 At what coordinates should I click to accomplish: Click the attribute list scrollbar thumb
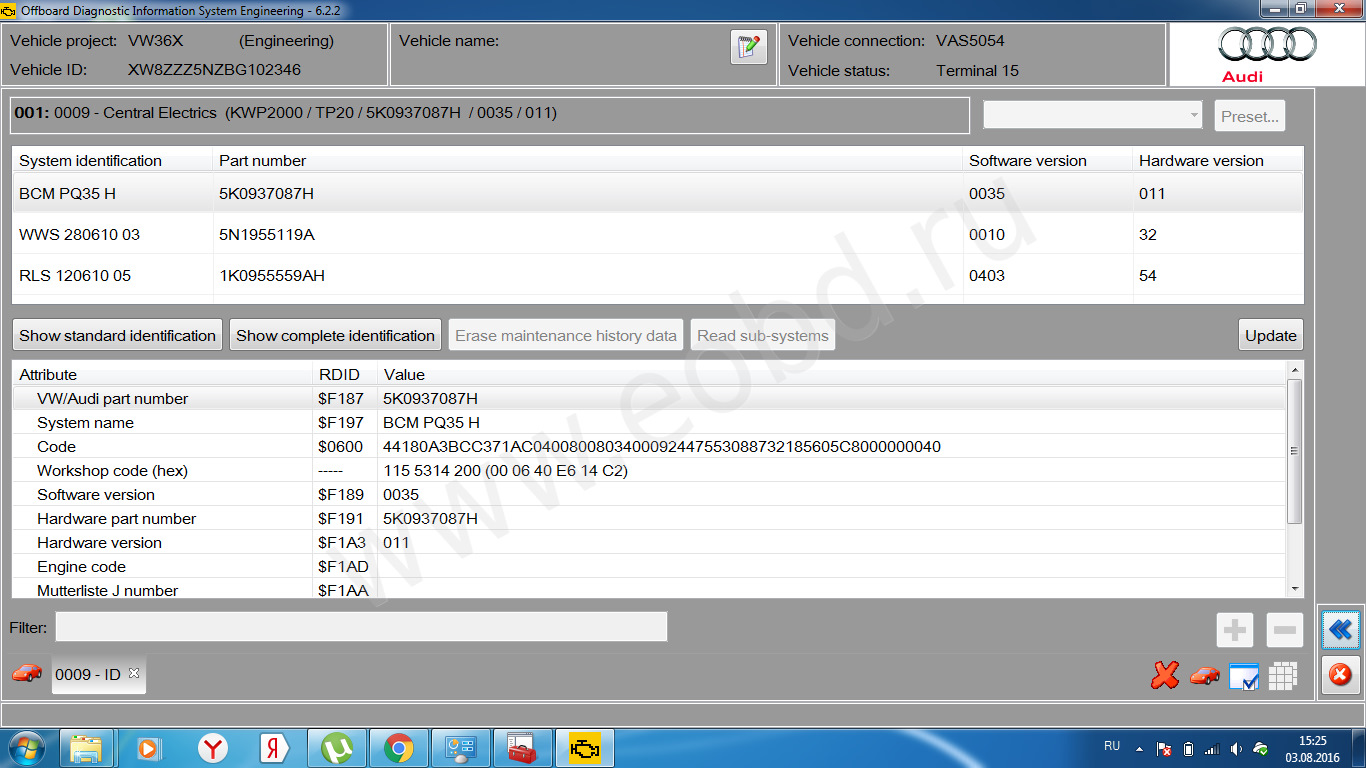(x=1294, y=451)
